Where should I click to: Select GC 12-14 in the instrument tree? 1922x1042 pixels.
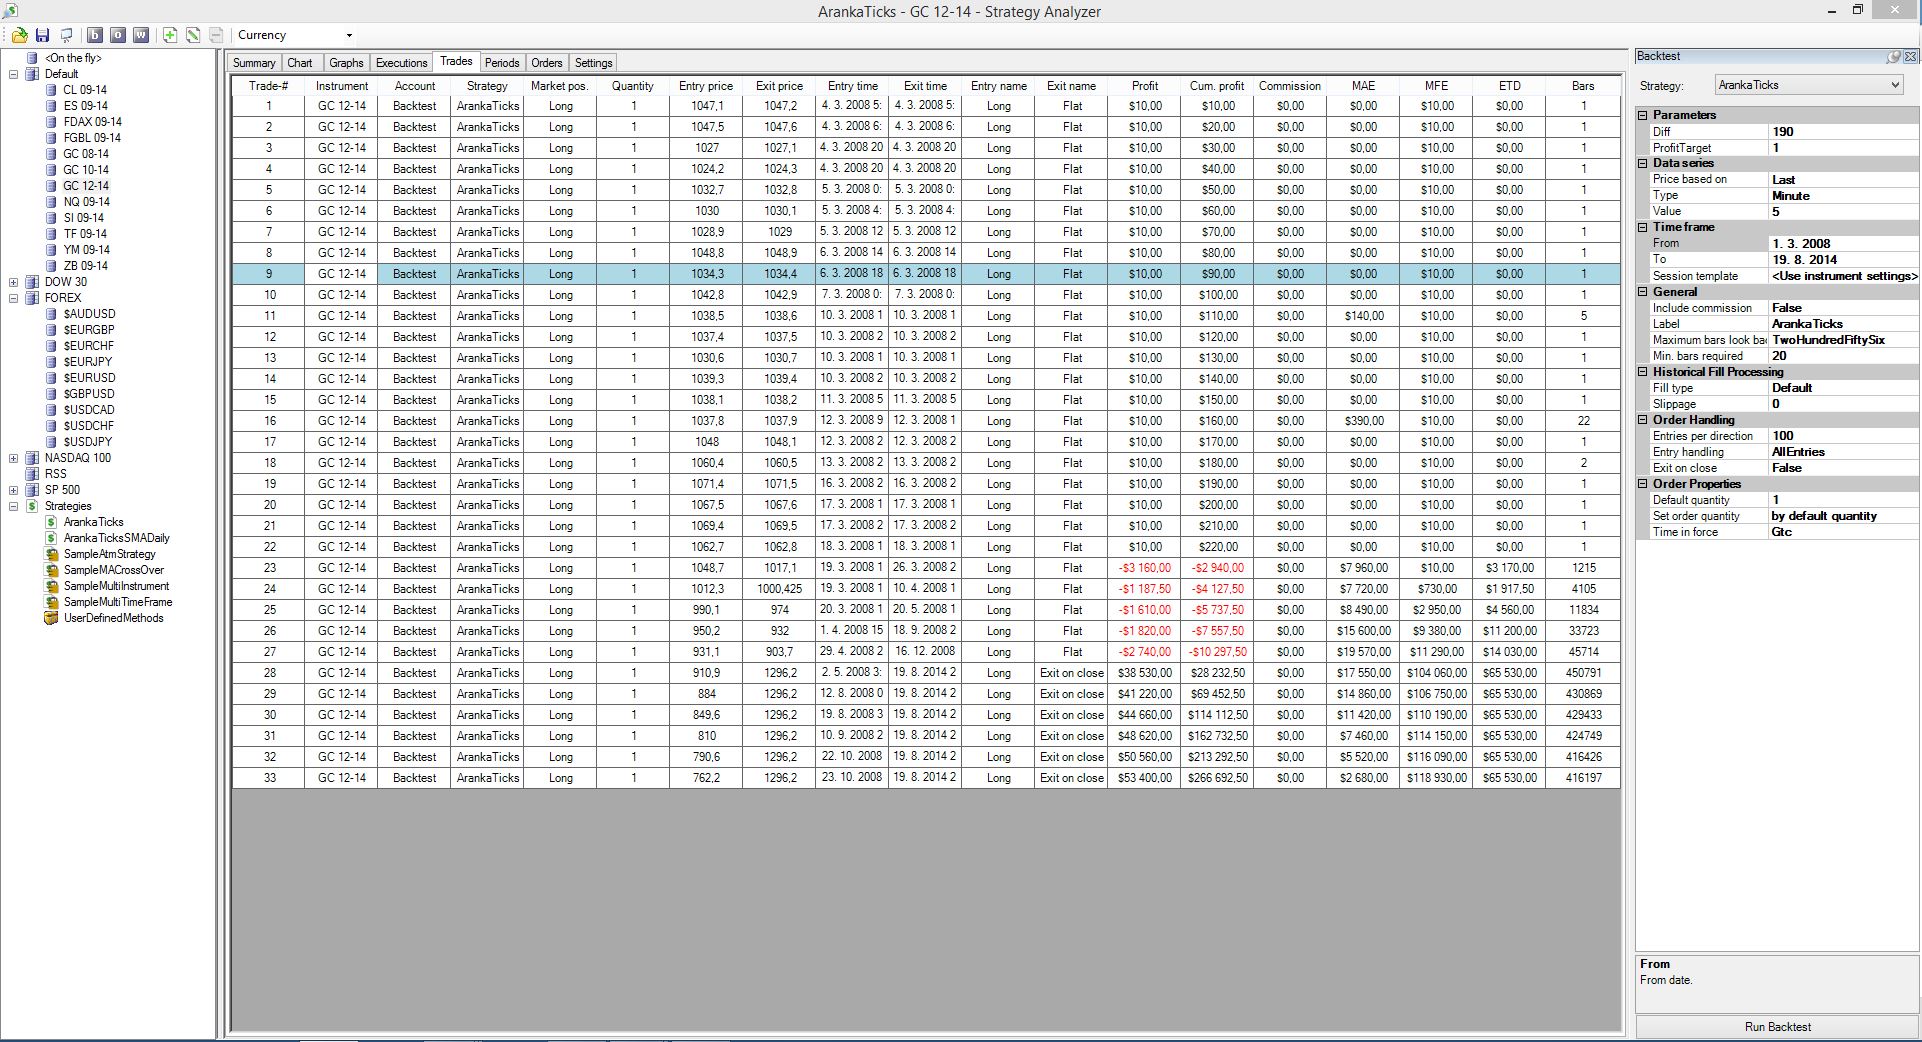coord(86,186)
